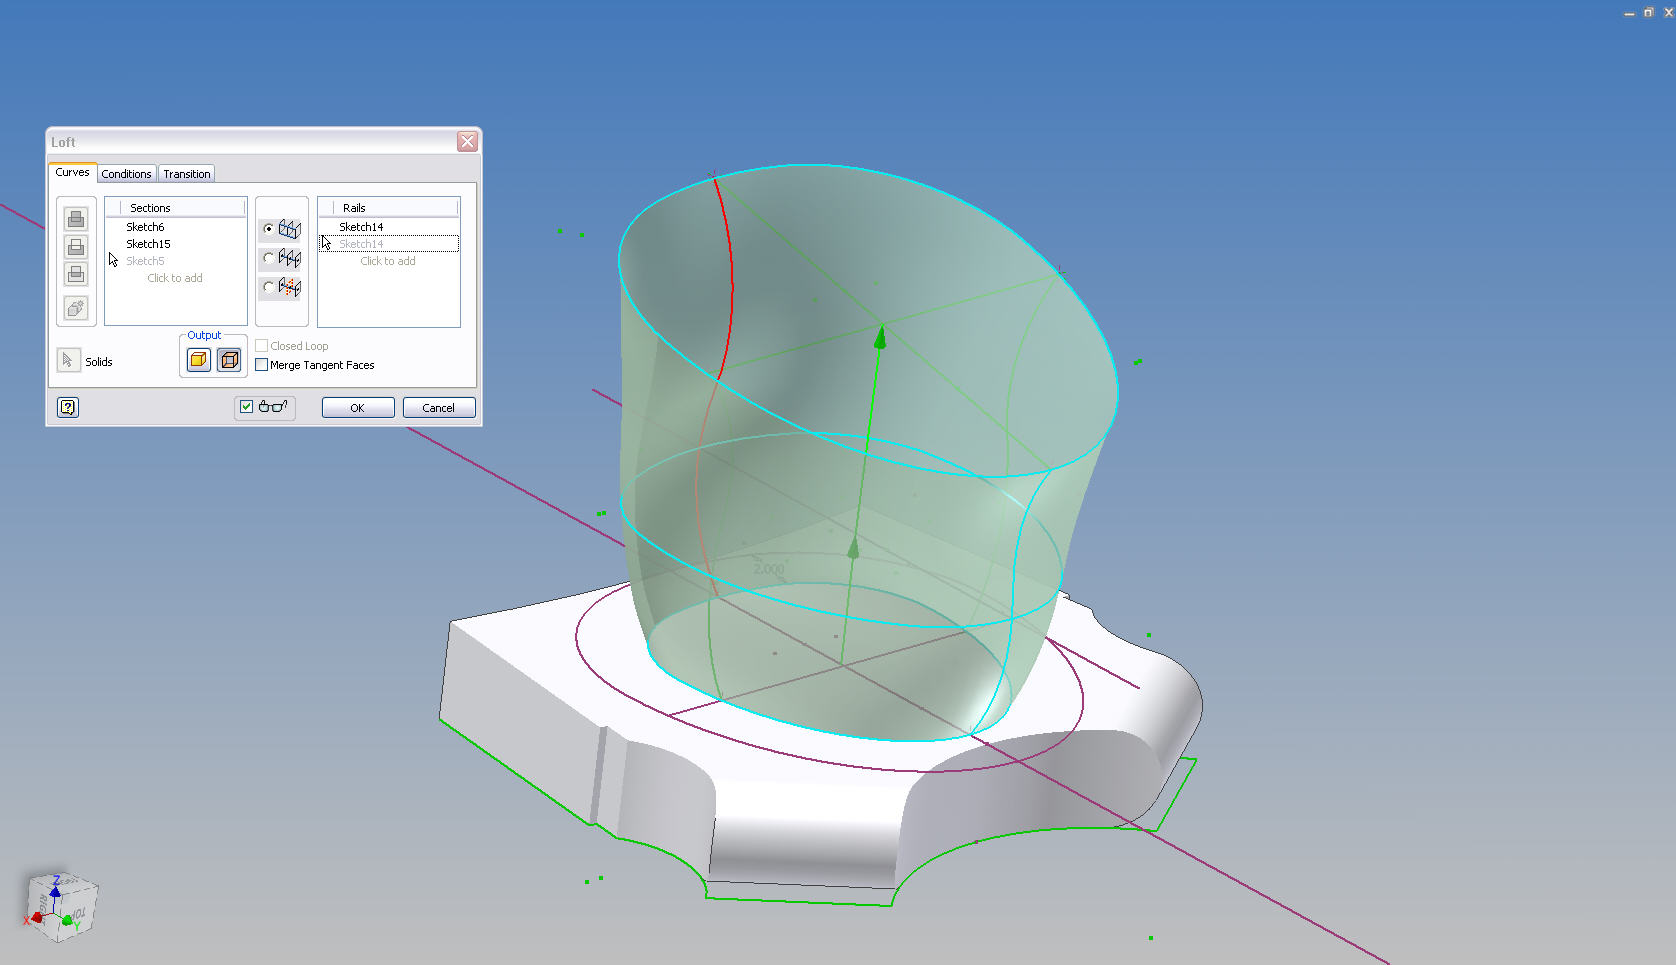Restore down the application window
The image size is (1676, 965).
point(1648,13)
